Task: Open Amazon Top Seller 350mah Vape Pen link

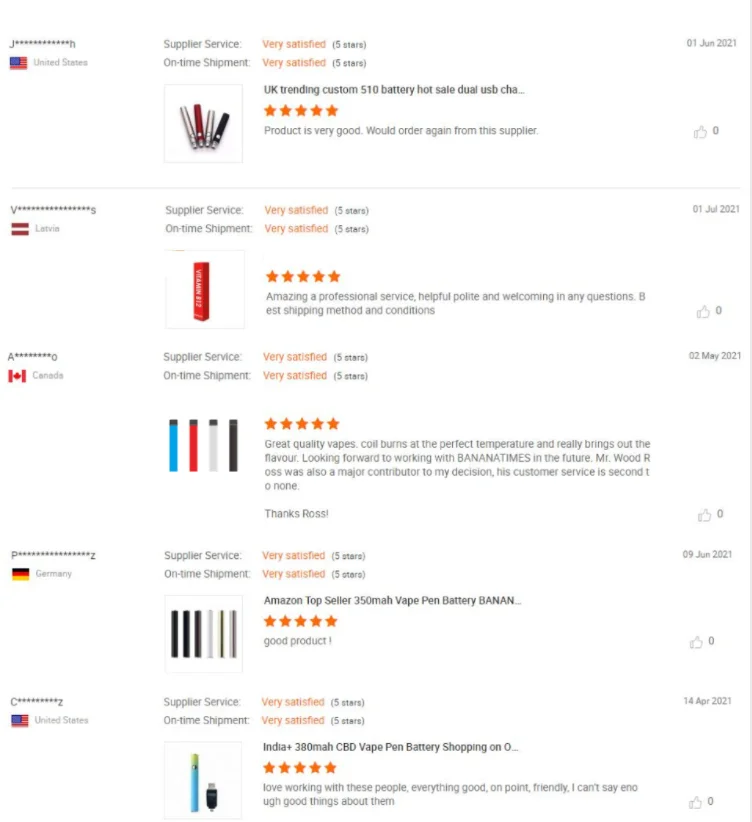Action: tap(393, 601)
